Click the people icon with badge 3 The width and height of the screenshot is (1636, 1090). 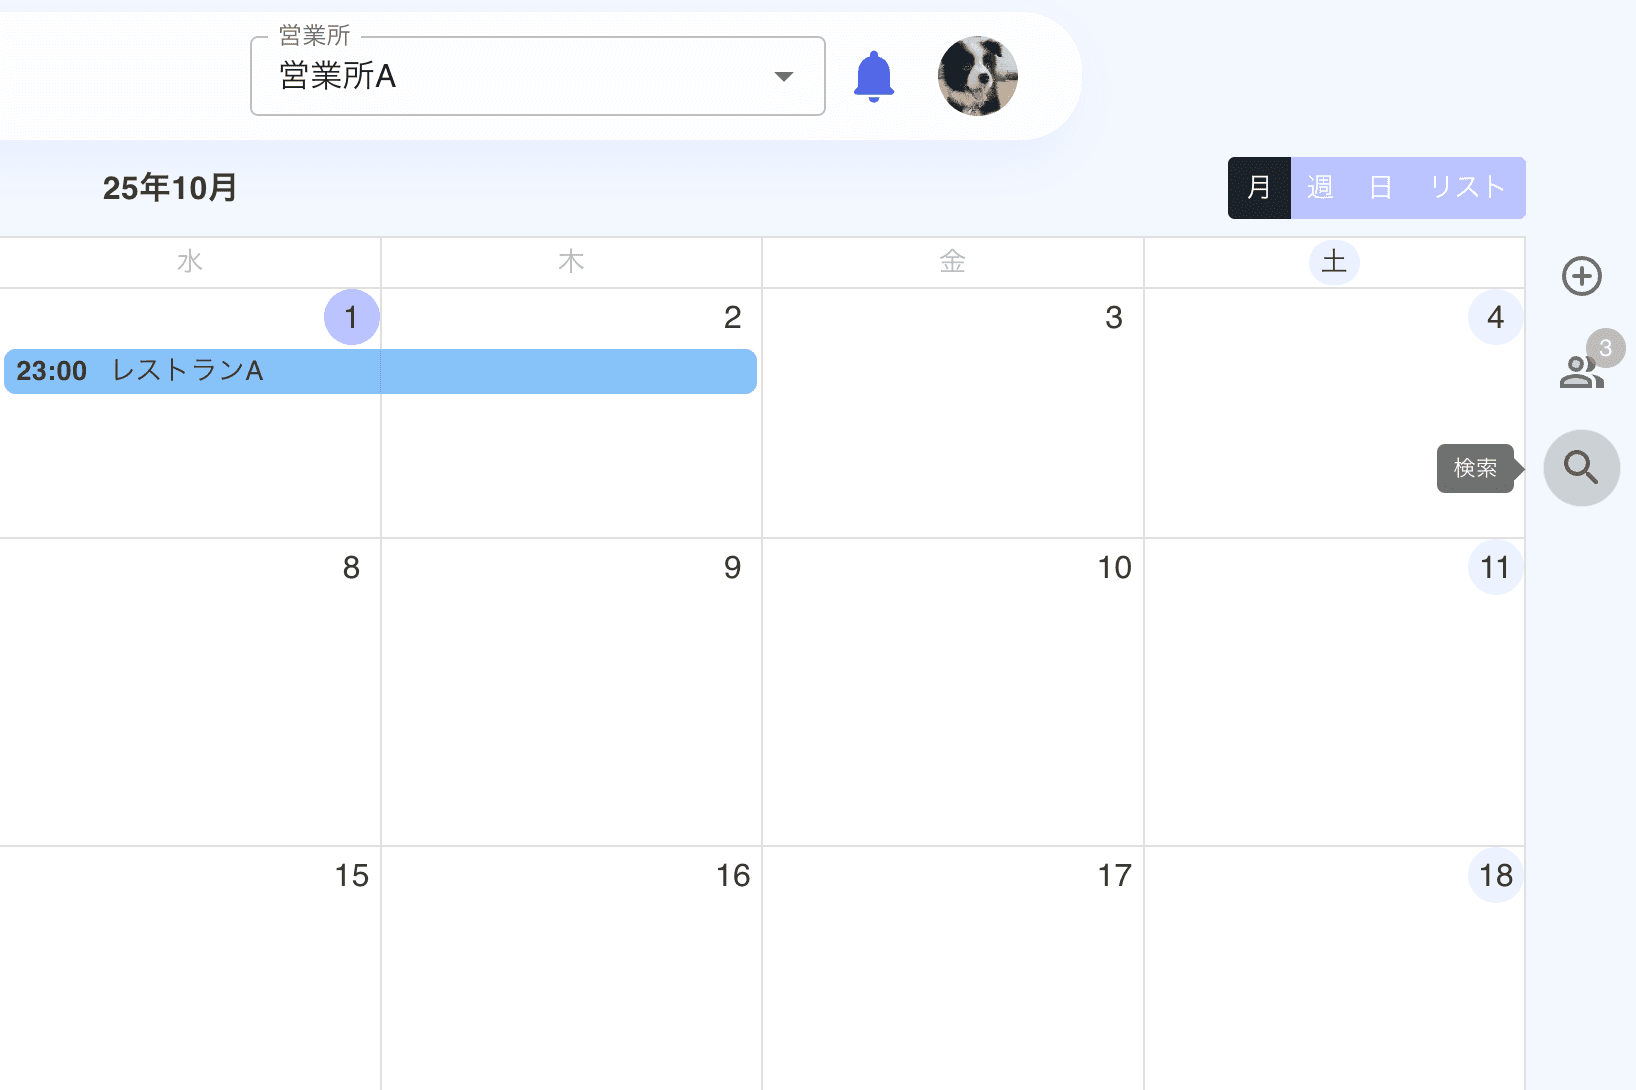(1581, 372)
